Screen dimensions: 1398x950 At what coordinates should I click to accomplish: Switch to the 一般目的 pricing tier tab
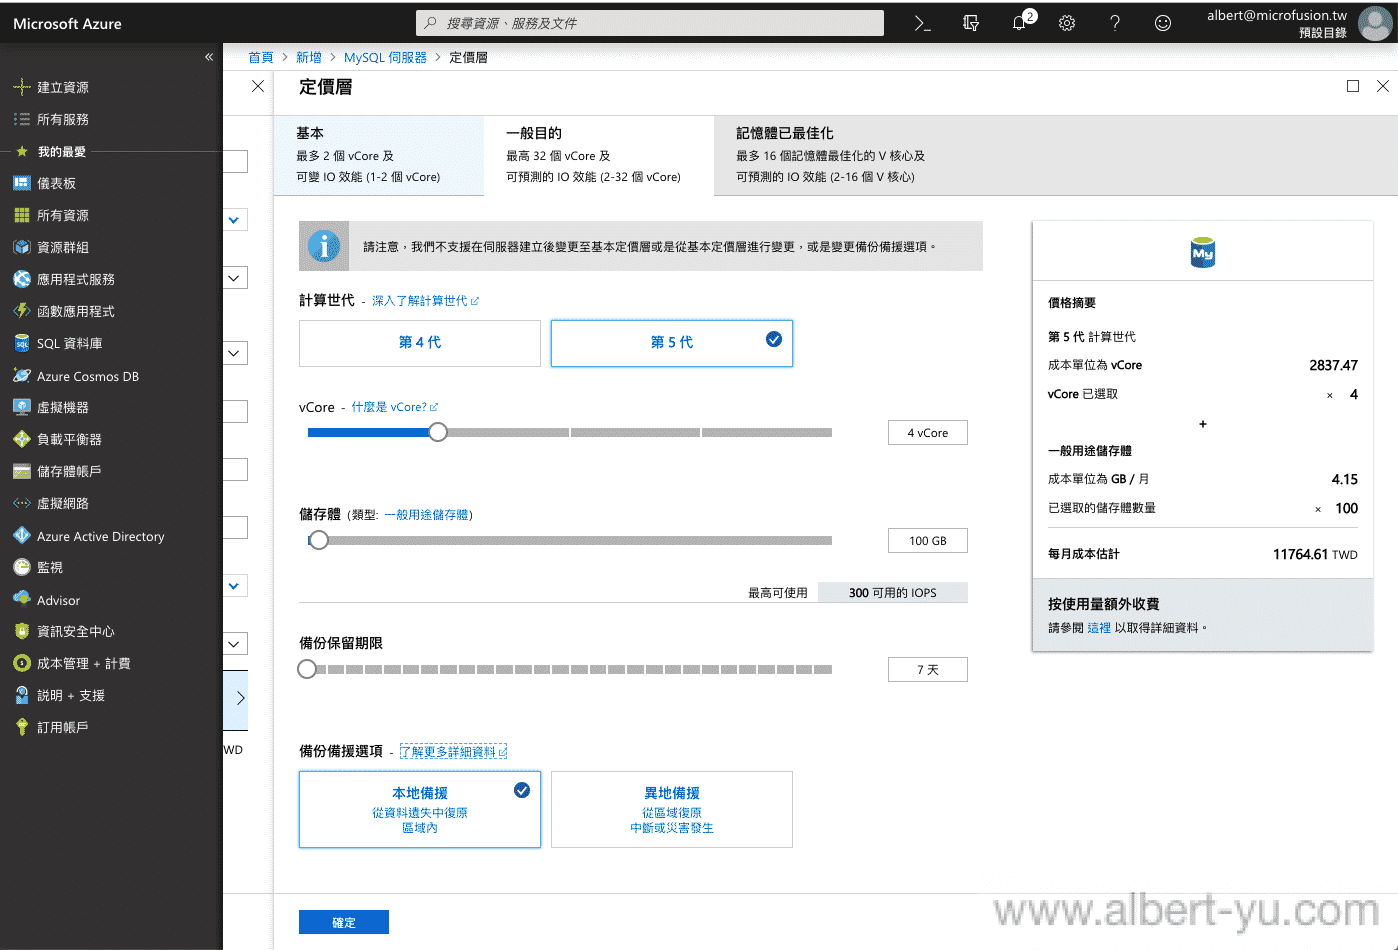tap(599, 155)
